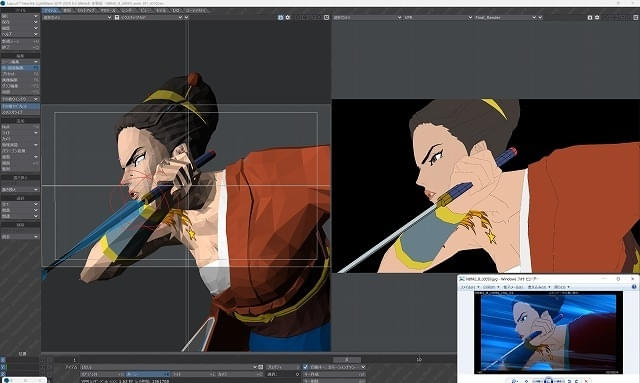
Task: Click the Photo Viewer app icon in its title bar
Action: point(462,279)
